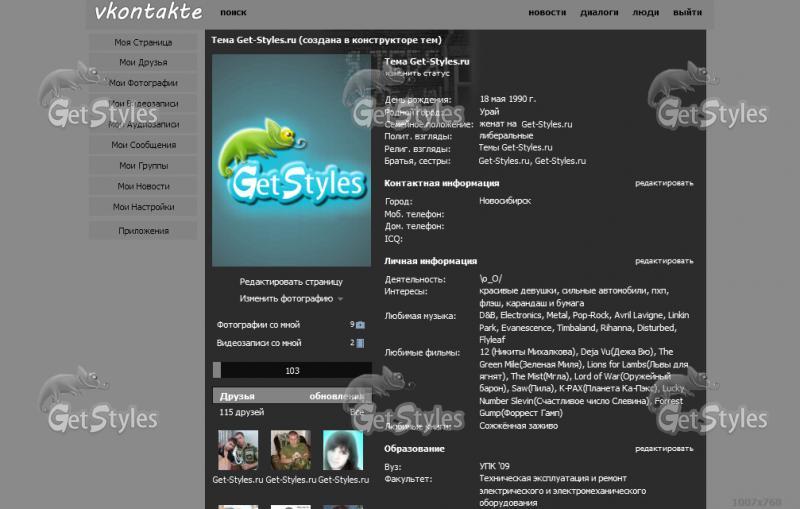The width and height of the screenshot is (800, 509).
Task: Open Видеозаписи со мной
Action: pos(259,343)
